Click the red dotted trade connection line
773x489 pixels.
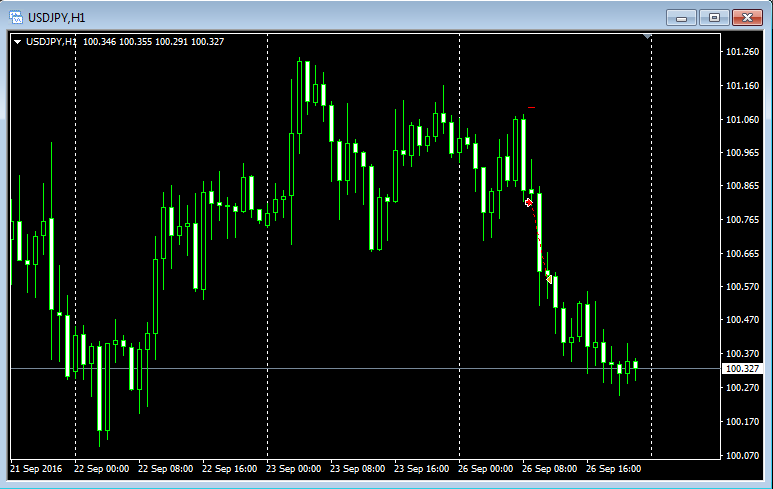(x=539, y=241)
